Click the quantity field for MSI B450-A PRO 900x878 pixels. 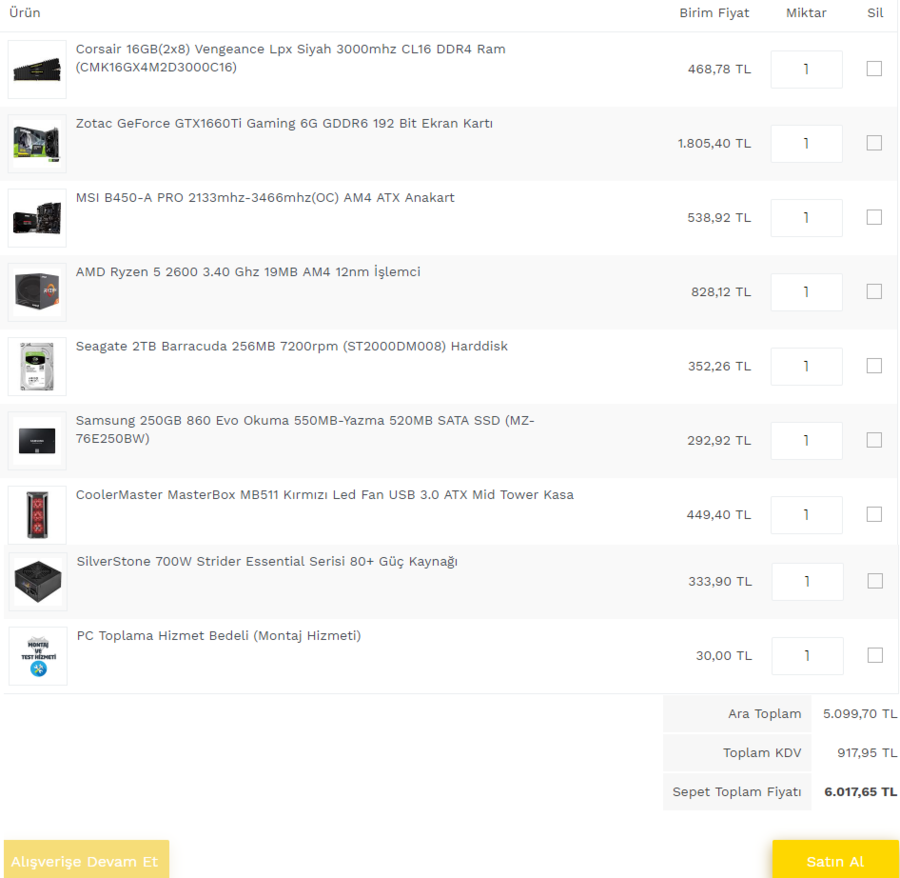[x=806, y=218]
